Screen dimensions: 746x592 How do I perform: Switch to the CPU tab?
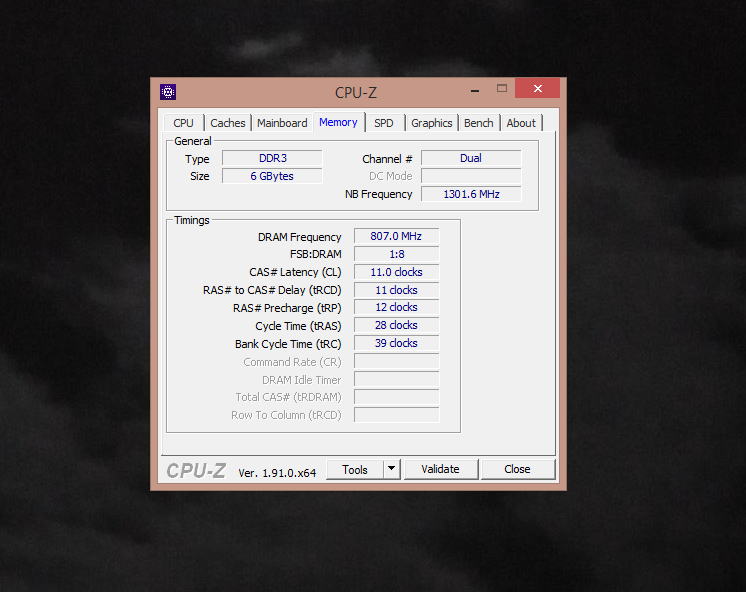(184, 123)
